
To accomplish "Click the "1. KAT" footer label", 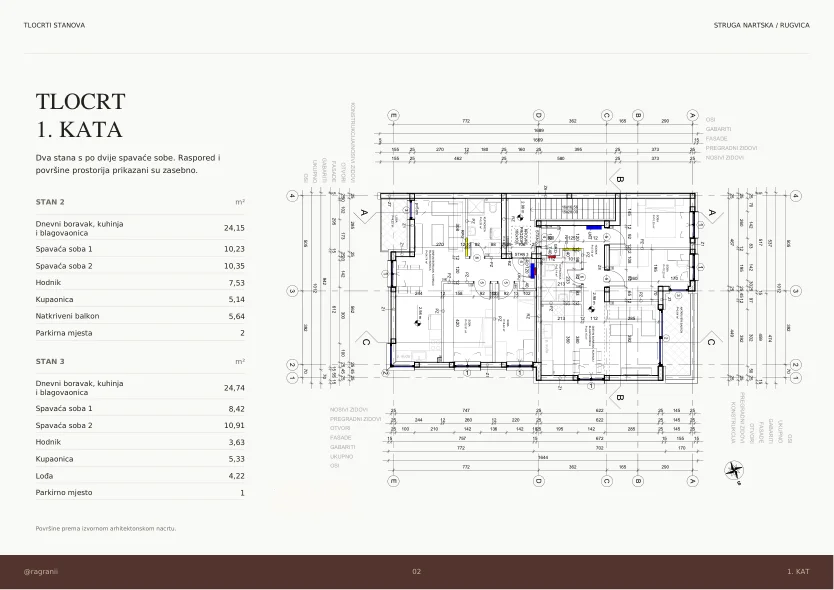I will (x=798, y=572).
